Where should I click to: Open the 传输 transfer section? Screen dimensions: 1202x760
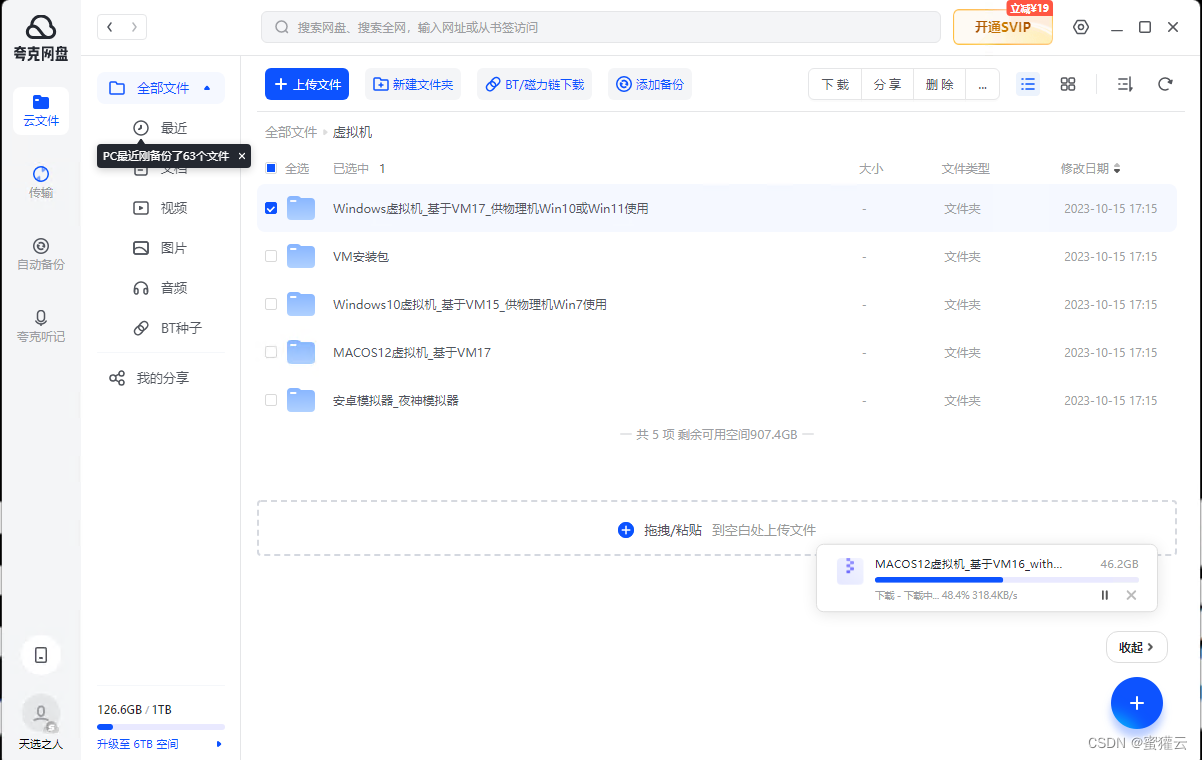click(41, 182)
